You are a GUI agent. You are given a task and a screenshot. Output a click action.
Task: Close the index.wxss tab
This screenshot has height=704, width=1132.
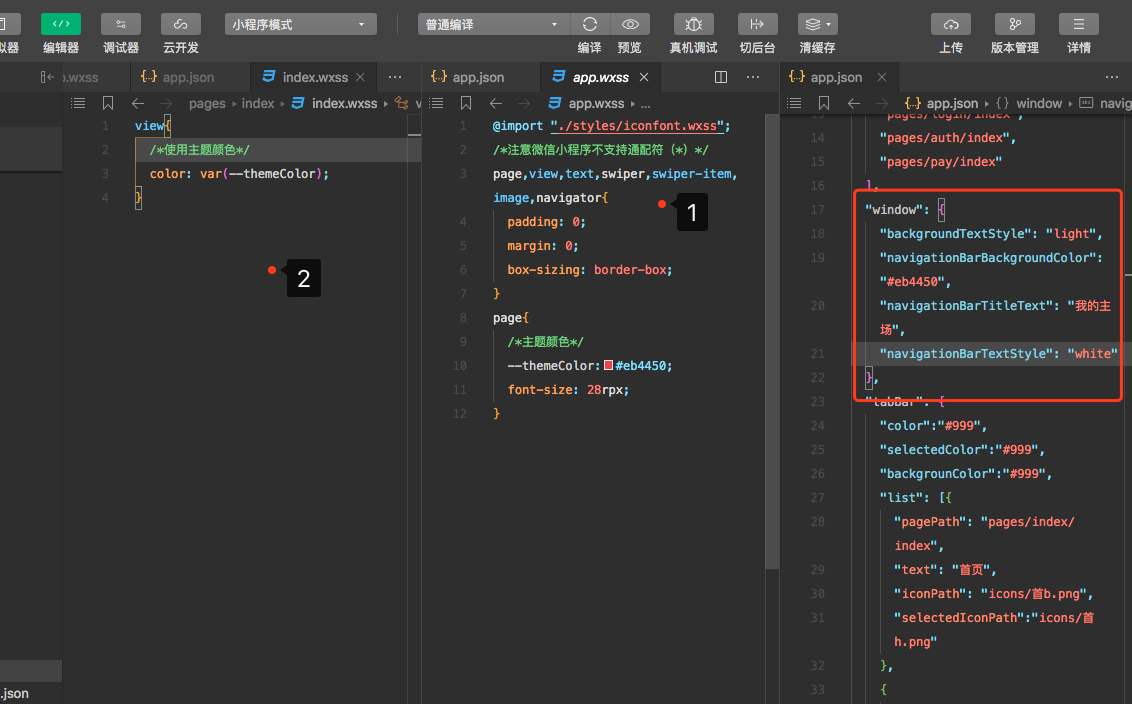pos(360,77)
